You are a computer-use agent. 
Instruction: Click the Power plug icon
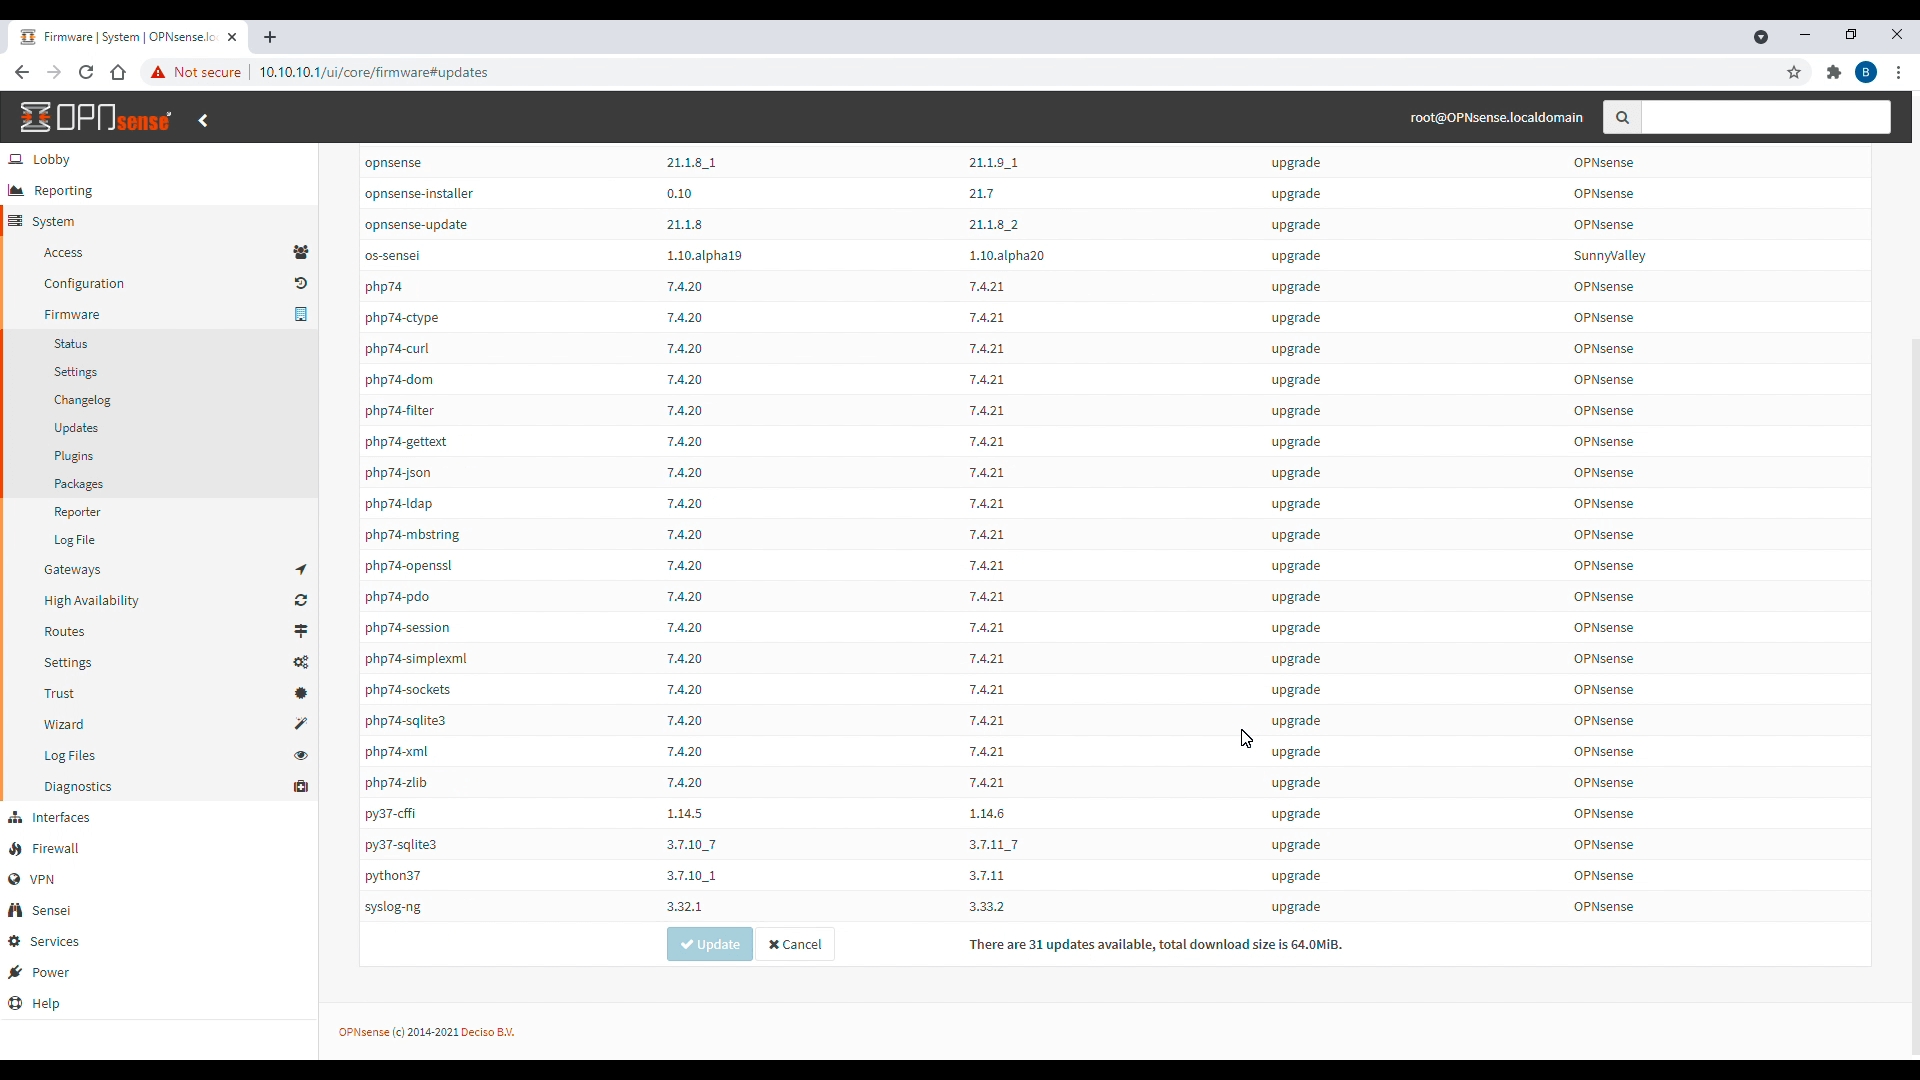[15, 972]
